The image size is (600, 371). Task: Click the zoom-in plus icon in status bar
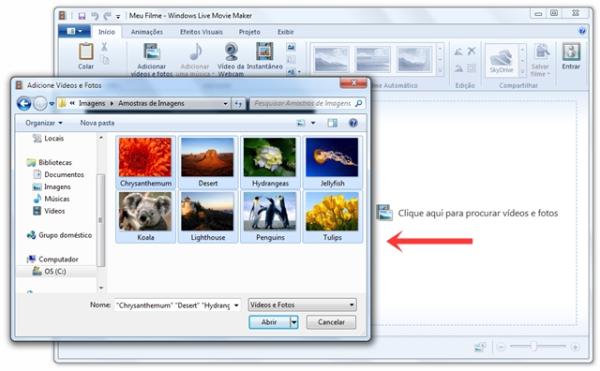pyautogui.click(x=575, y=347)
